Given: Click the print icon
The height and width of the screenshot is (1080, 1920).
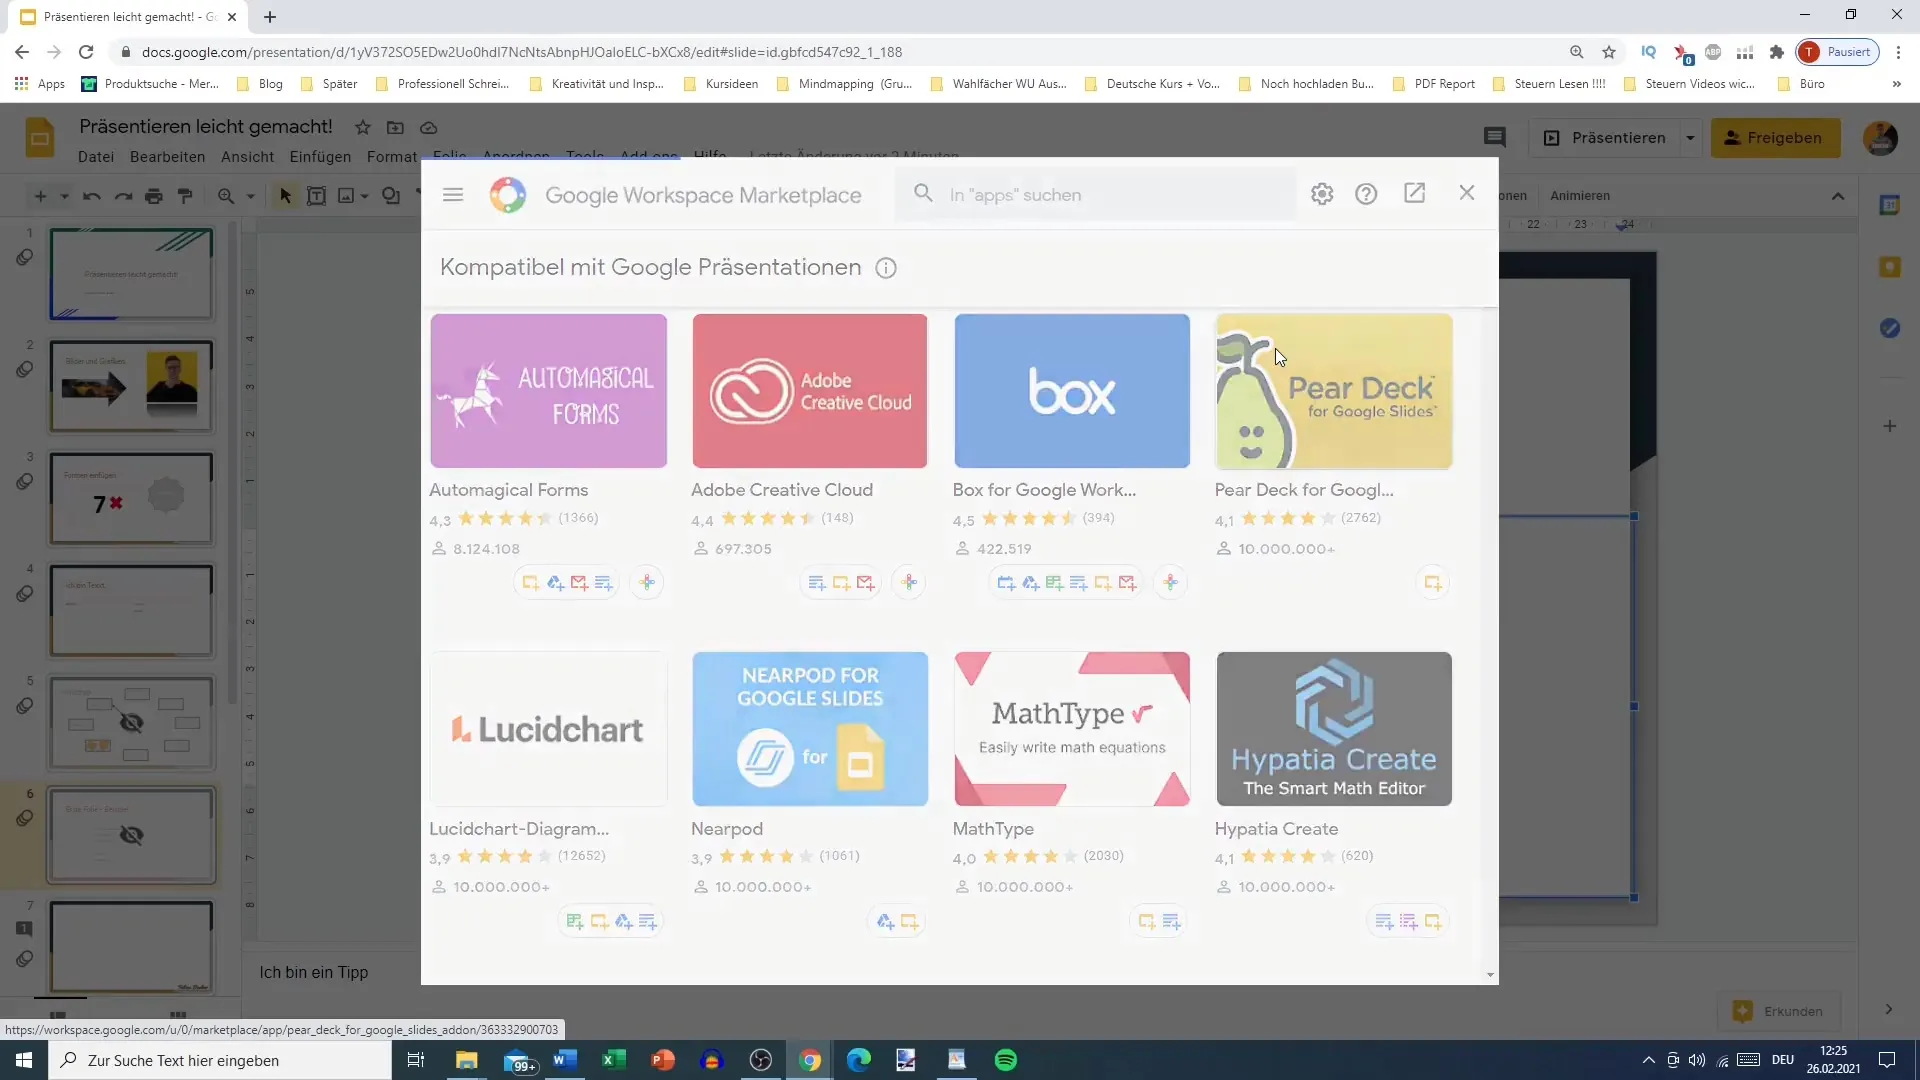Looking at the screenshot, I should (154, 196).
